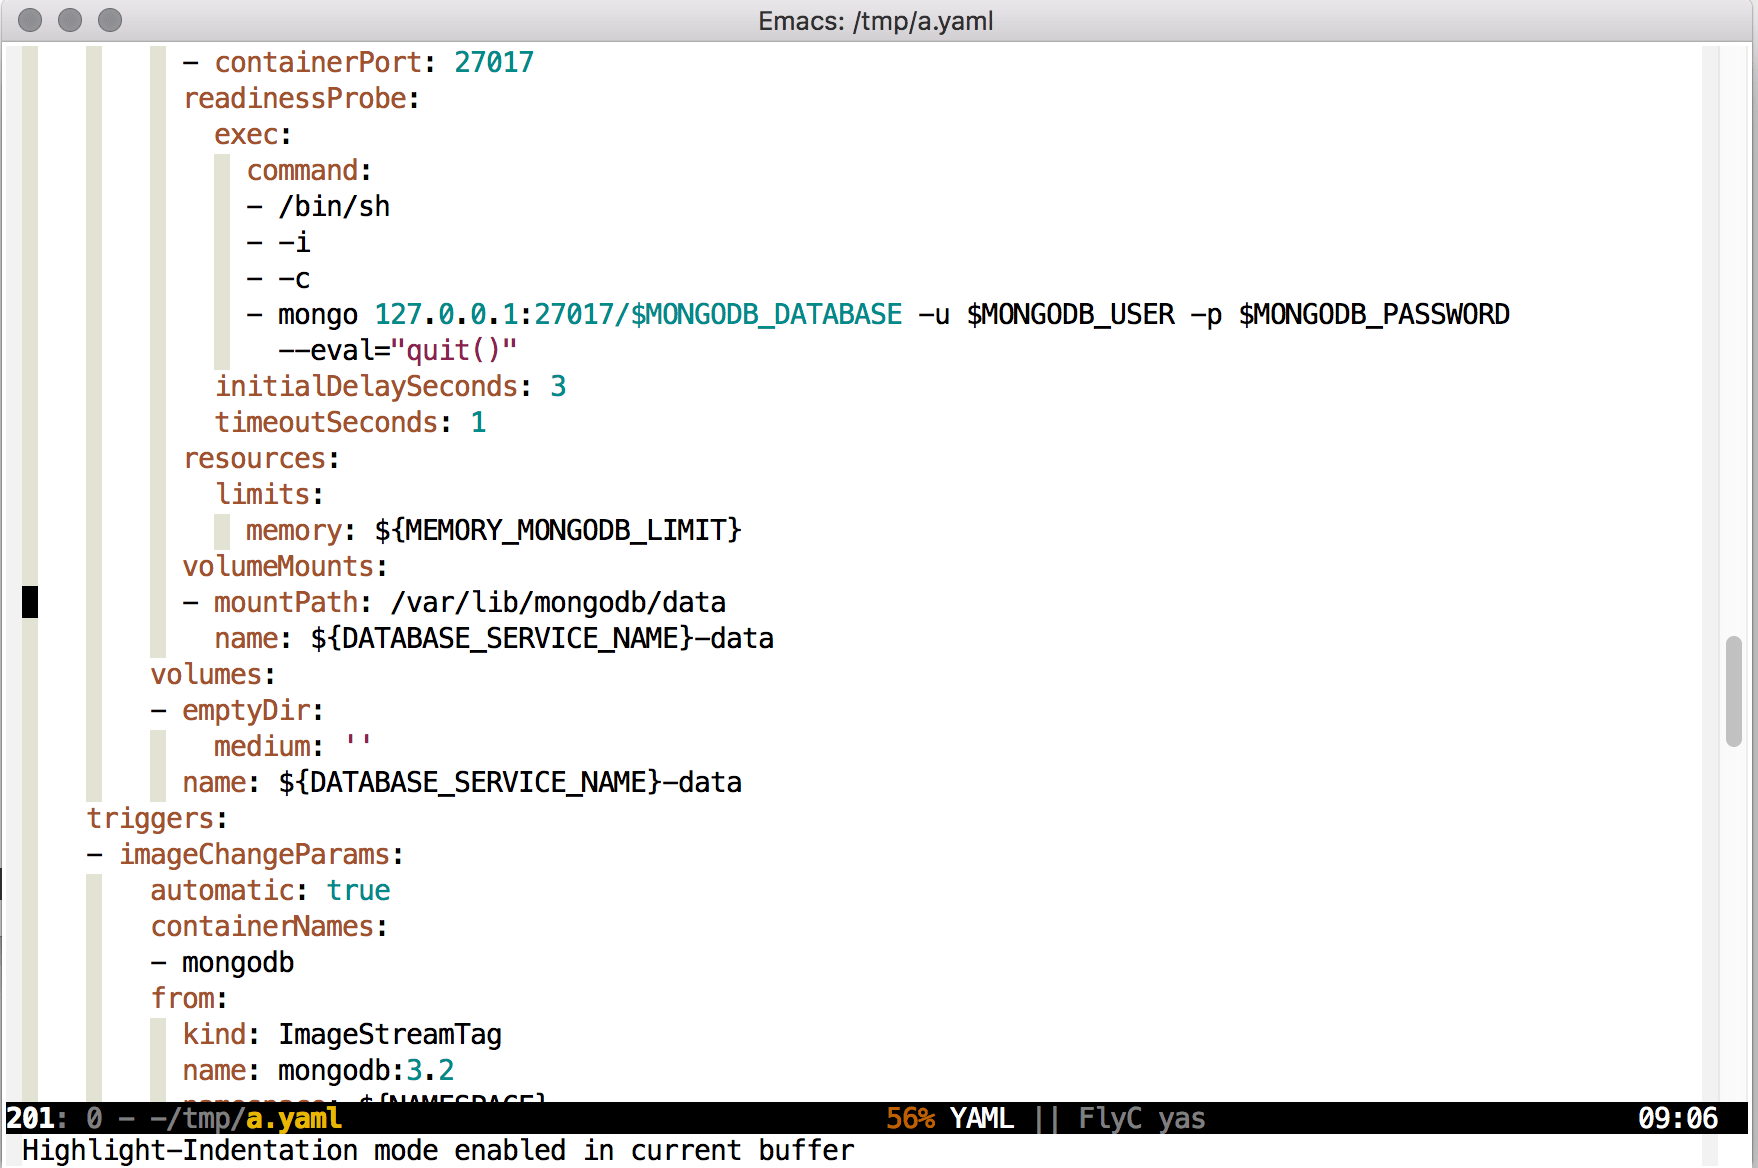Click the $MONGODB_USER variable
The image size is (1758, 1168).
click(1070, 314)
